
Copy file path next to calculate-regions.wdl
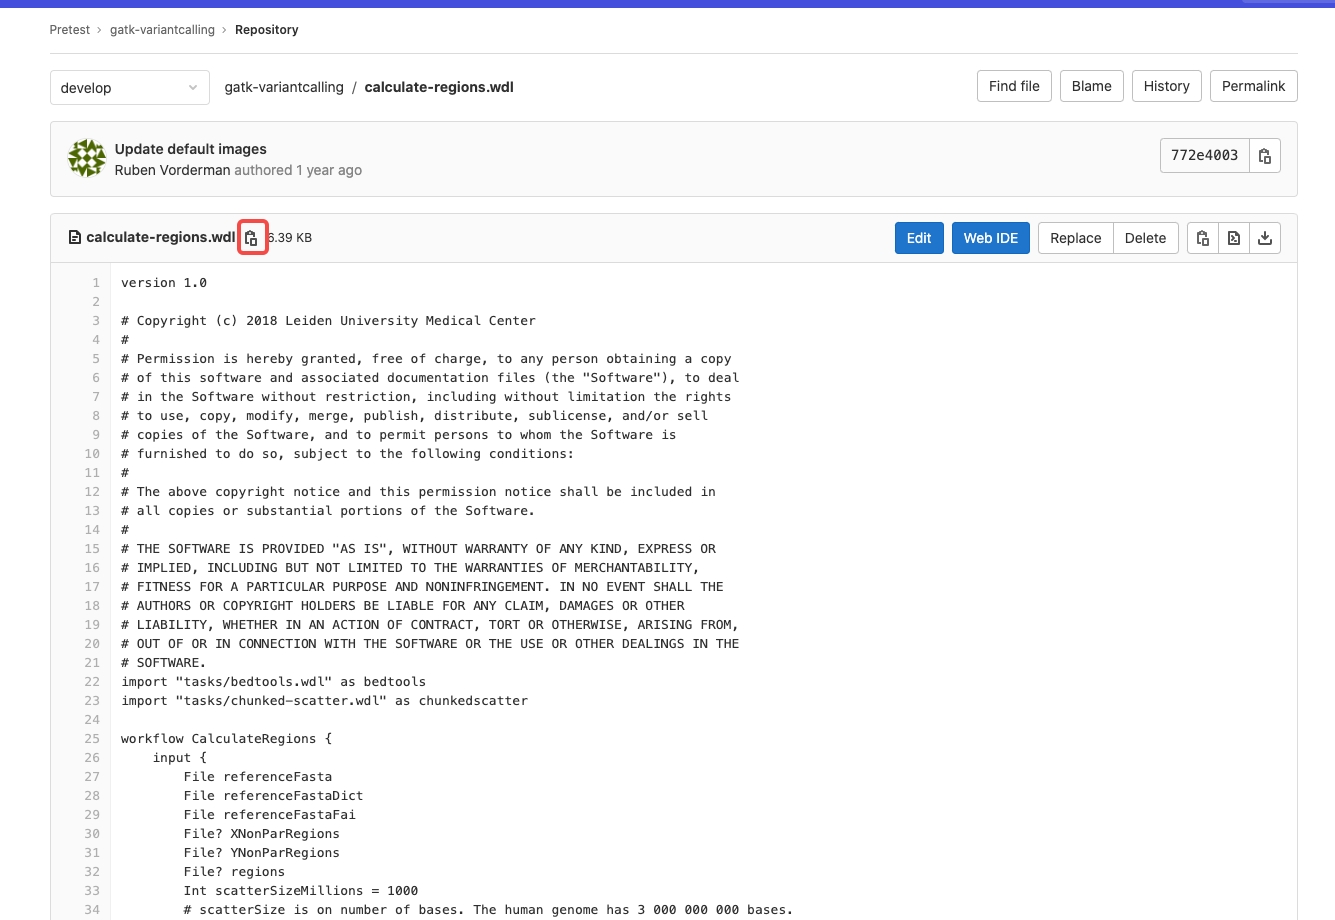point(252,238)
